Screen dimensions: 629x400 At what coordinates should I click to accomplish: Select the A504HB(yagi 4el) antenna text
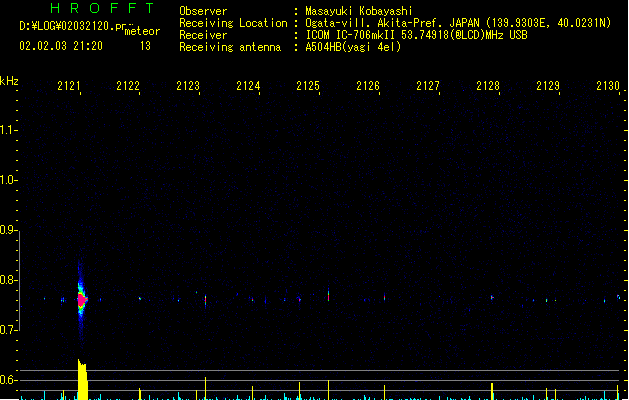click(x=353, y=47)
